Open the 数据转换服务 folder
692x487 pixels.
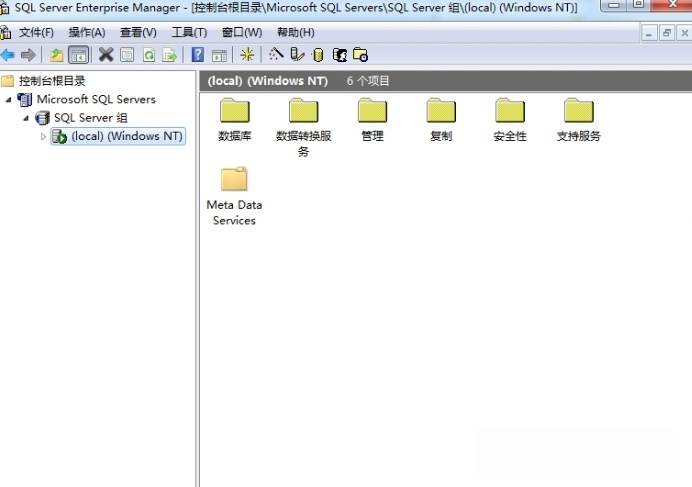pyautogui.click(x=304, y=128)
